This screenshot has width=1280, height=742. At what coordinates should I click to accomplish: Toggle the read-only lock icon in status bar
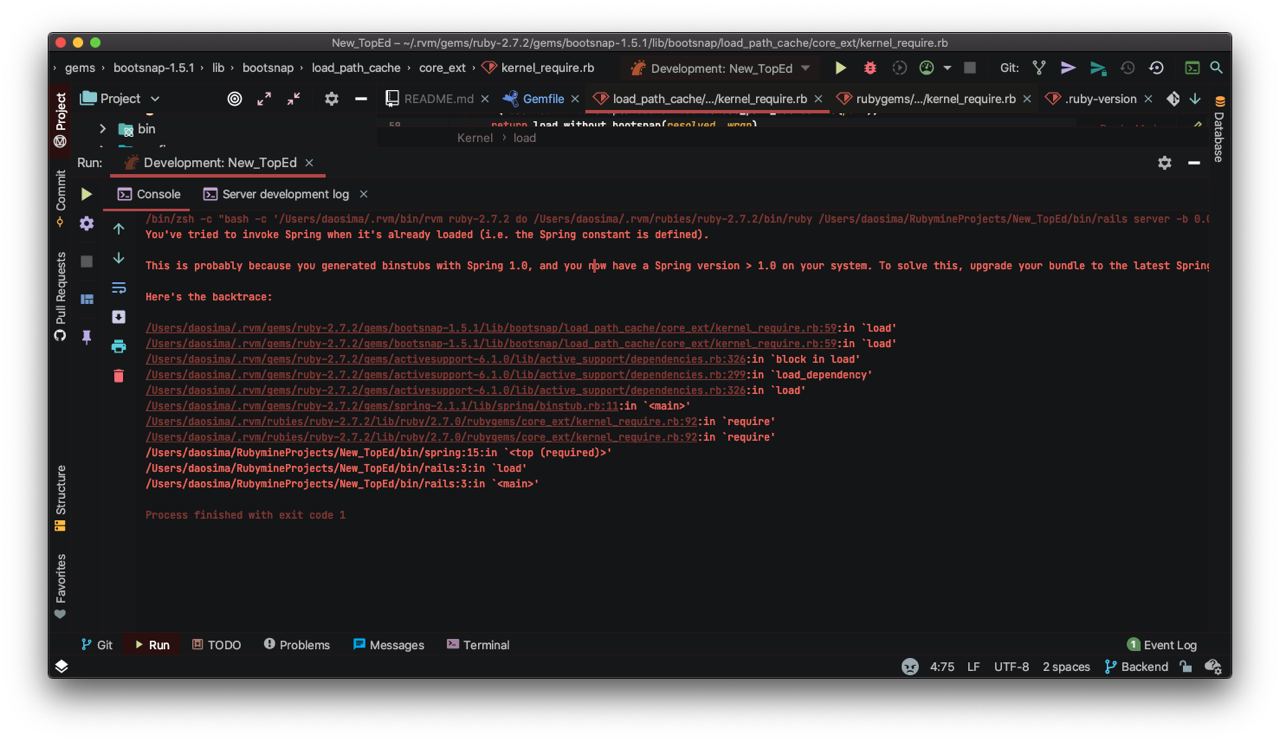(1186, 667)
